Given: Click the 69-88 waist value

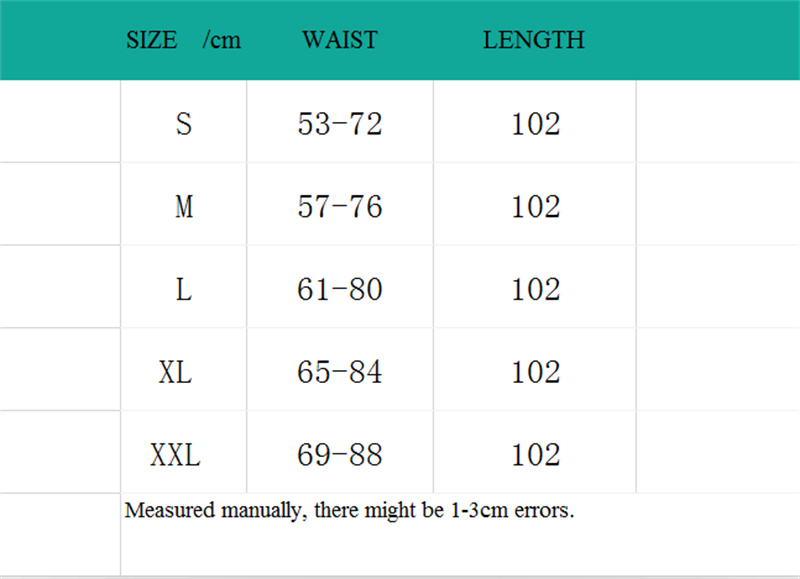Looking at the screenshot, I should point(340,456).
